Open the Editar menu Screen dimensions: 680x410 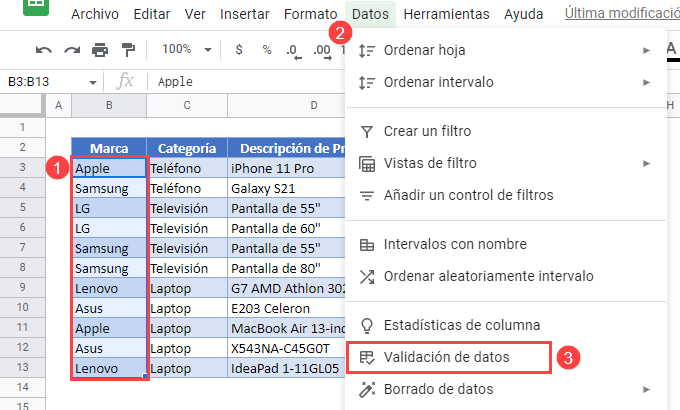click(152, 14)
